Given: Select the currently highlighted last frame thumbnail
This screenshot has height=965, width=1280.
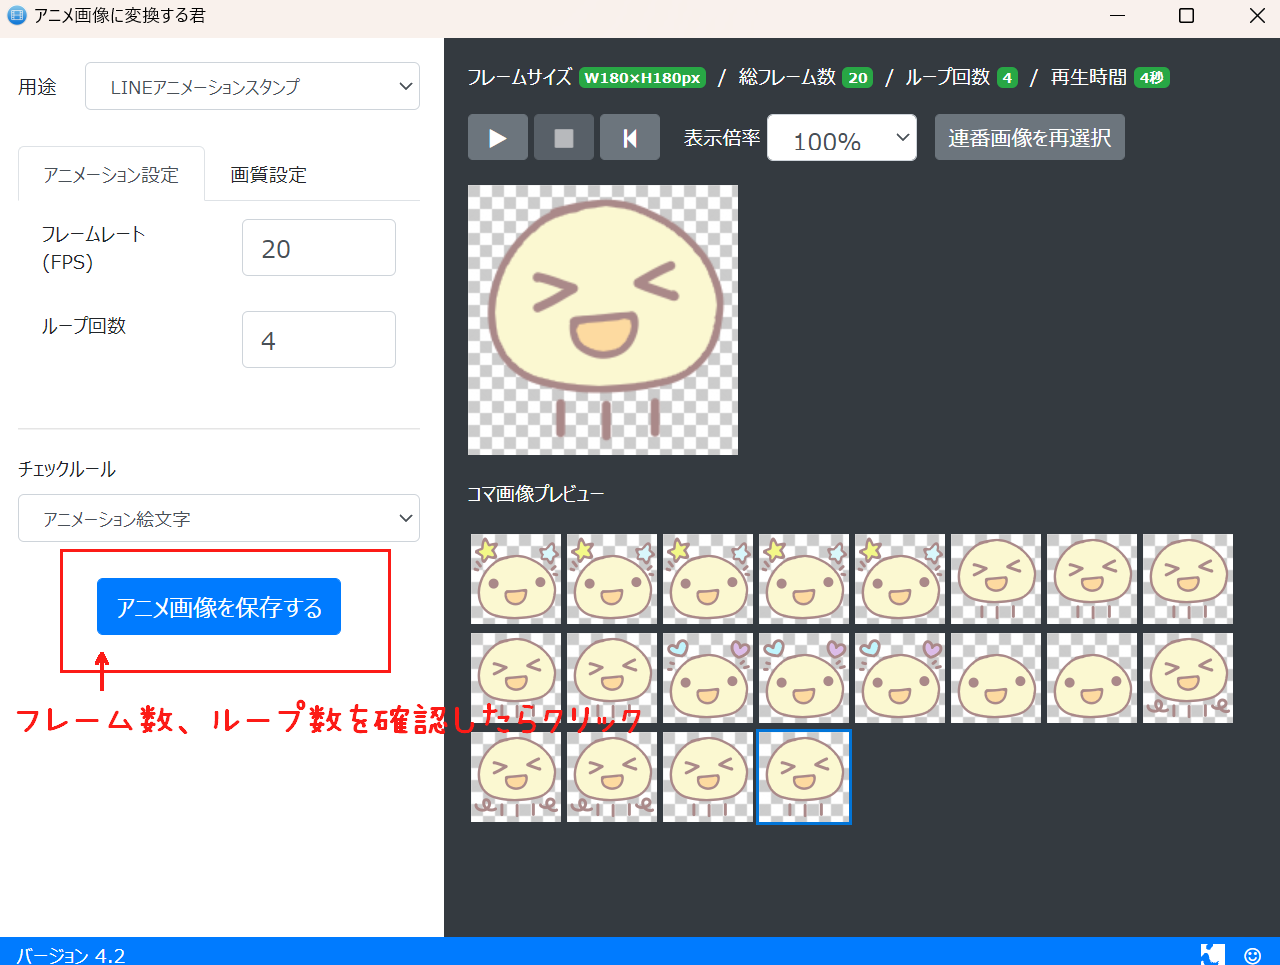Looking at the screenshot, I should point(803,776).
